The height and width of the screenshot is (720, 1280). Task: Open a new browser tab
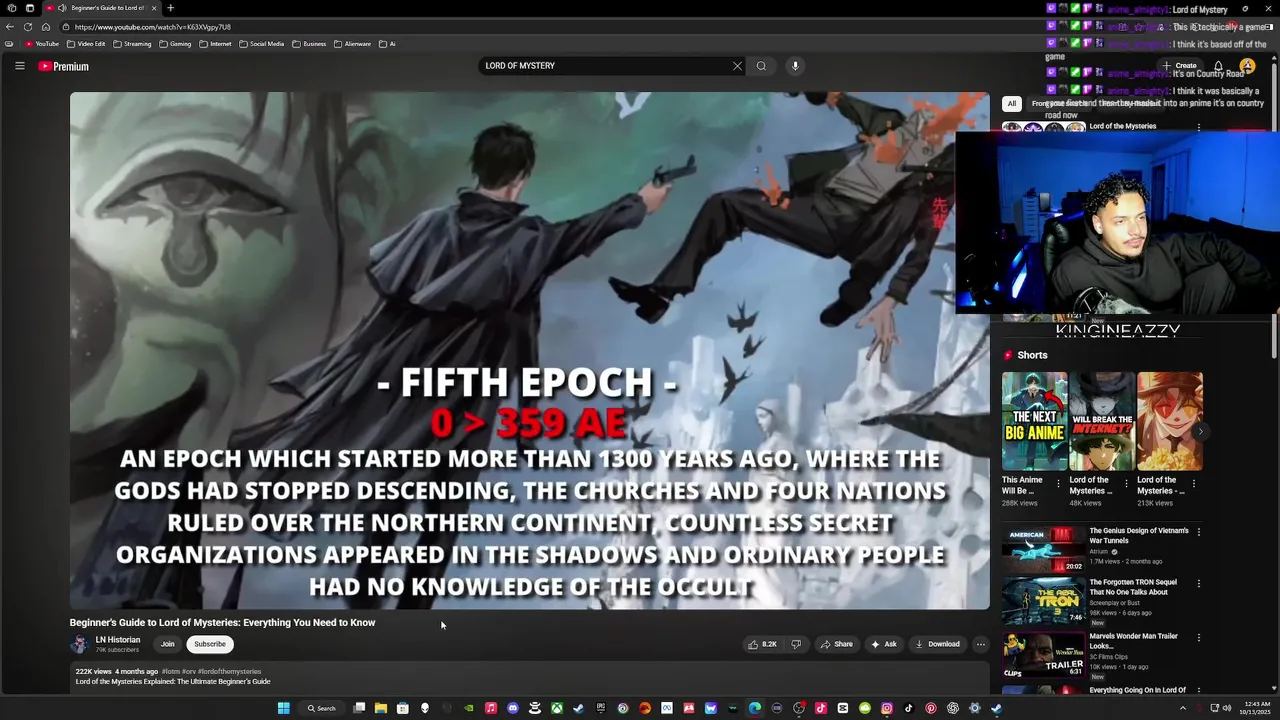tap(170, 8)
